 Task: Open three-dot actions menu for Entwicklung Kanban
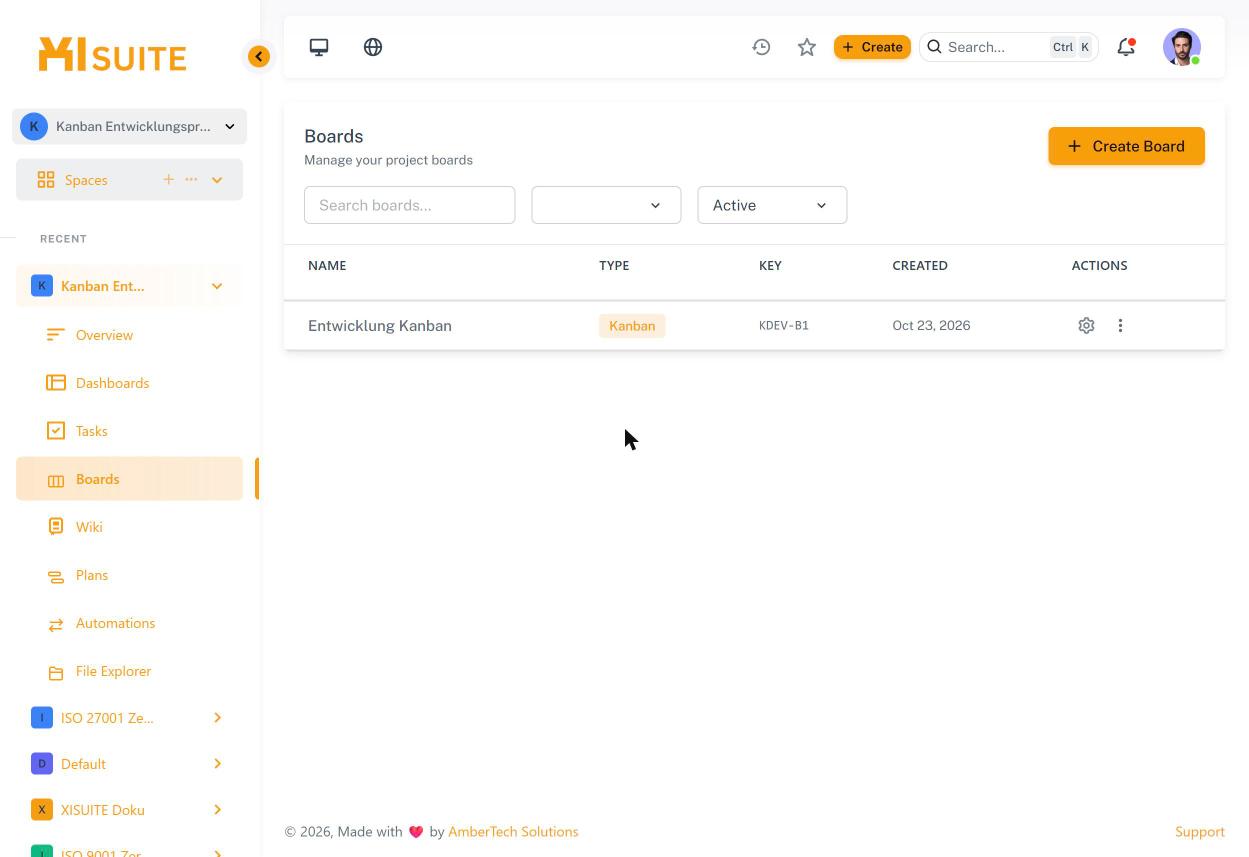click(1120, 325)
